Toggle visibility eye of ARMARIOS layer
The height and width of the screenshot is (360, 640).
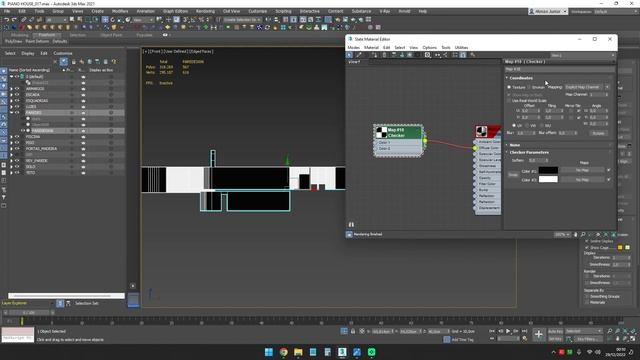tap(17, 89)
